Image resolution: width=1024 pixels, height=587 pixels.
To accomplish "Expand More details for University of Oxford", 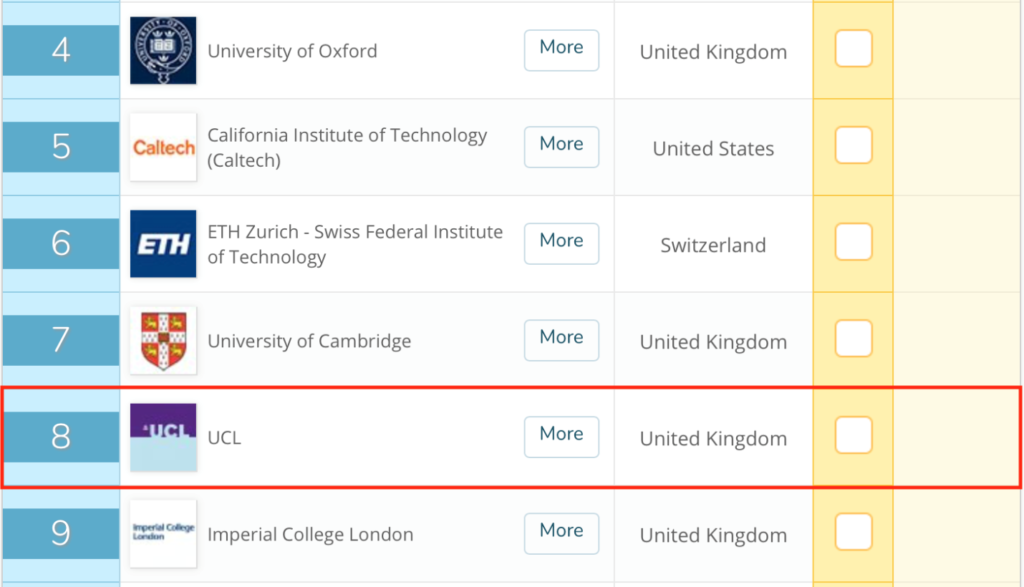I will coord(562,50).
